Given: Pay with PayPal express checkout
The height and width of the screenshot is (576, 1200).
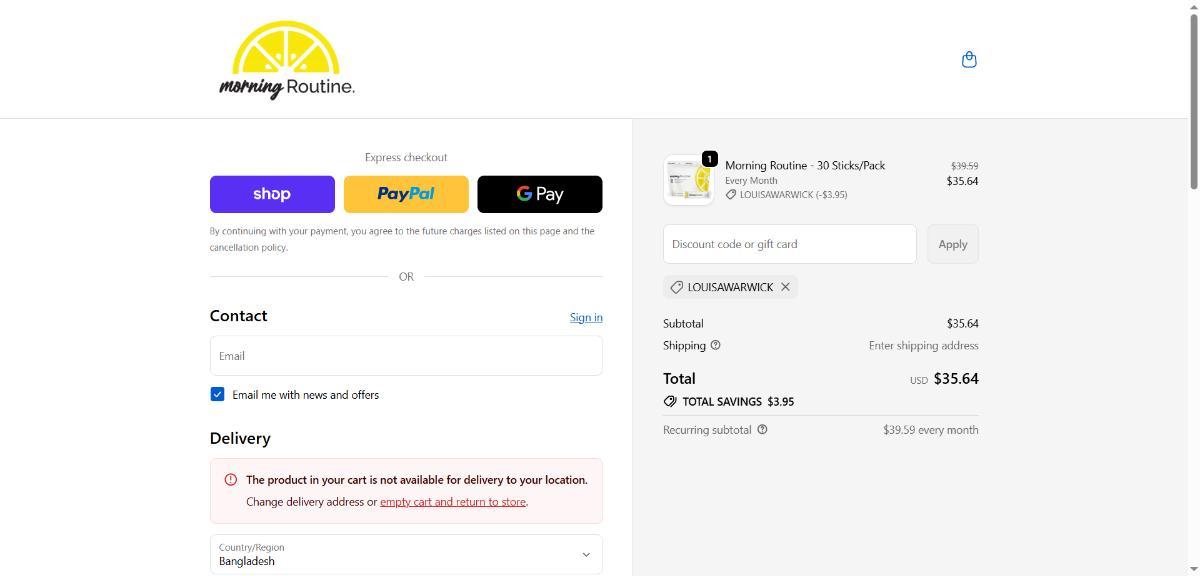Looking at the screenshot, I should [x=406, y=194].
